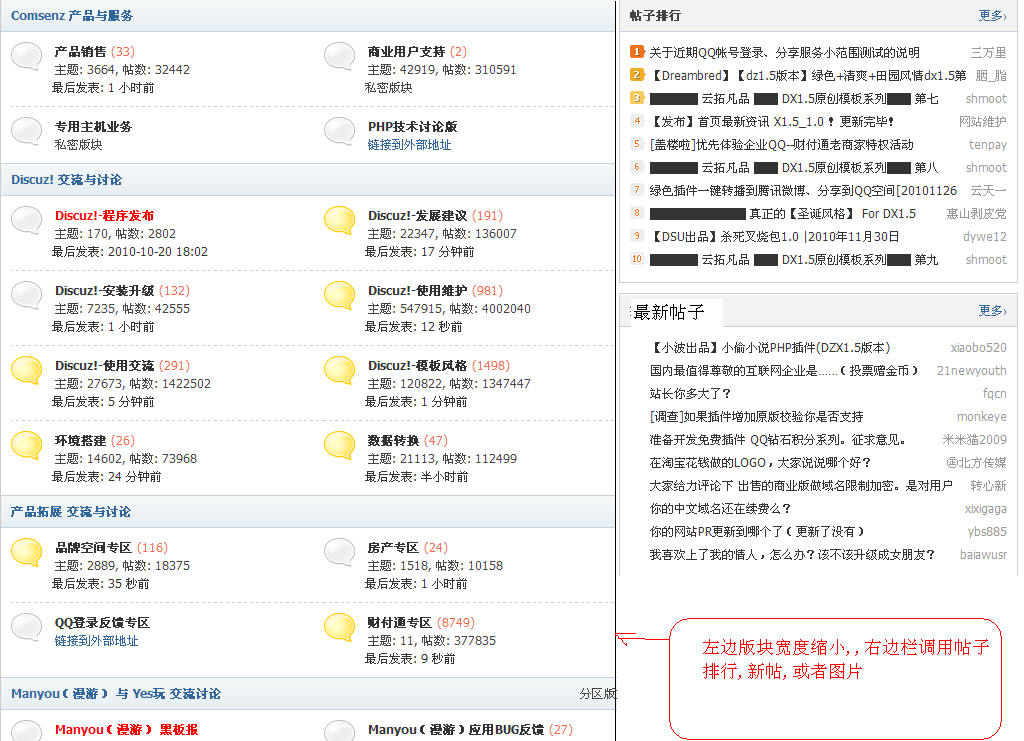Image resolution: width=1024 pixels, height=741 pixels.
Task: Follow the 链接到外部地址 link under PHP技术讨论版
Action: pyautogui.click(x=409, y=145)
